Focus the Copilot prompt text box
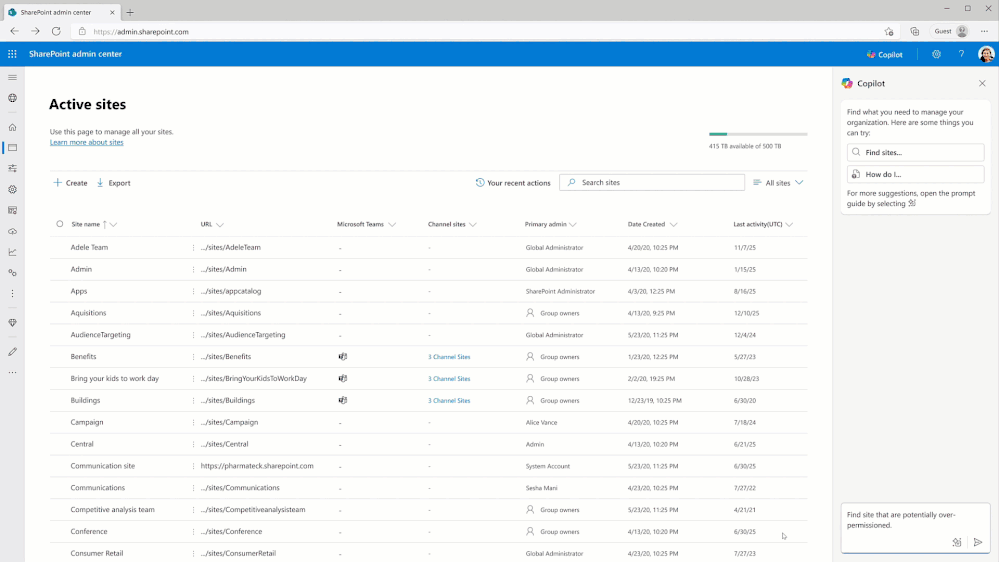The image size is (999, 562). click(x=915, y=528)
